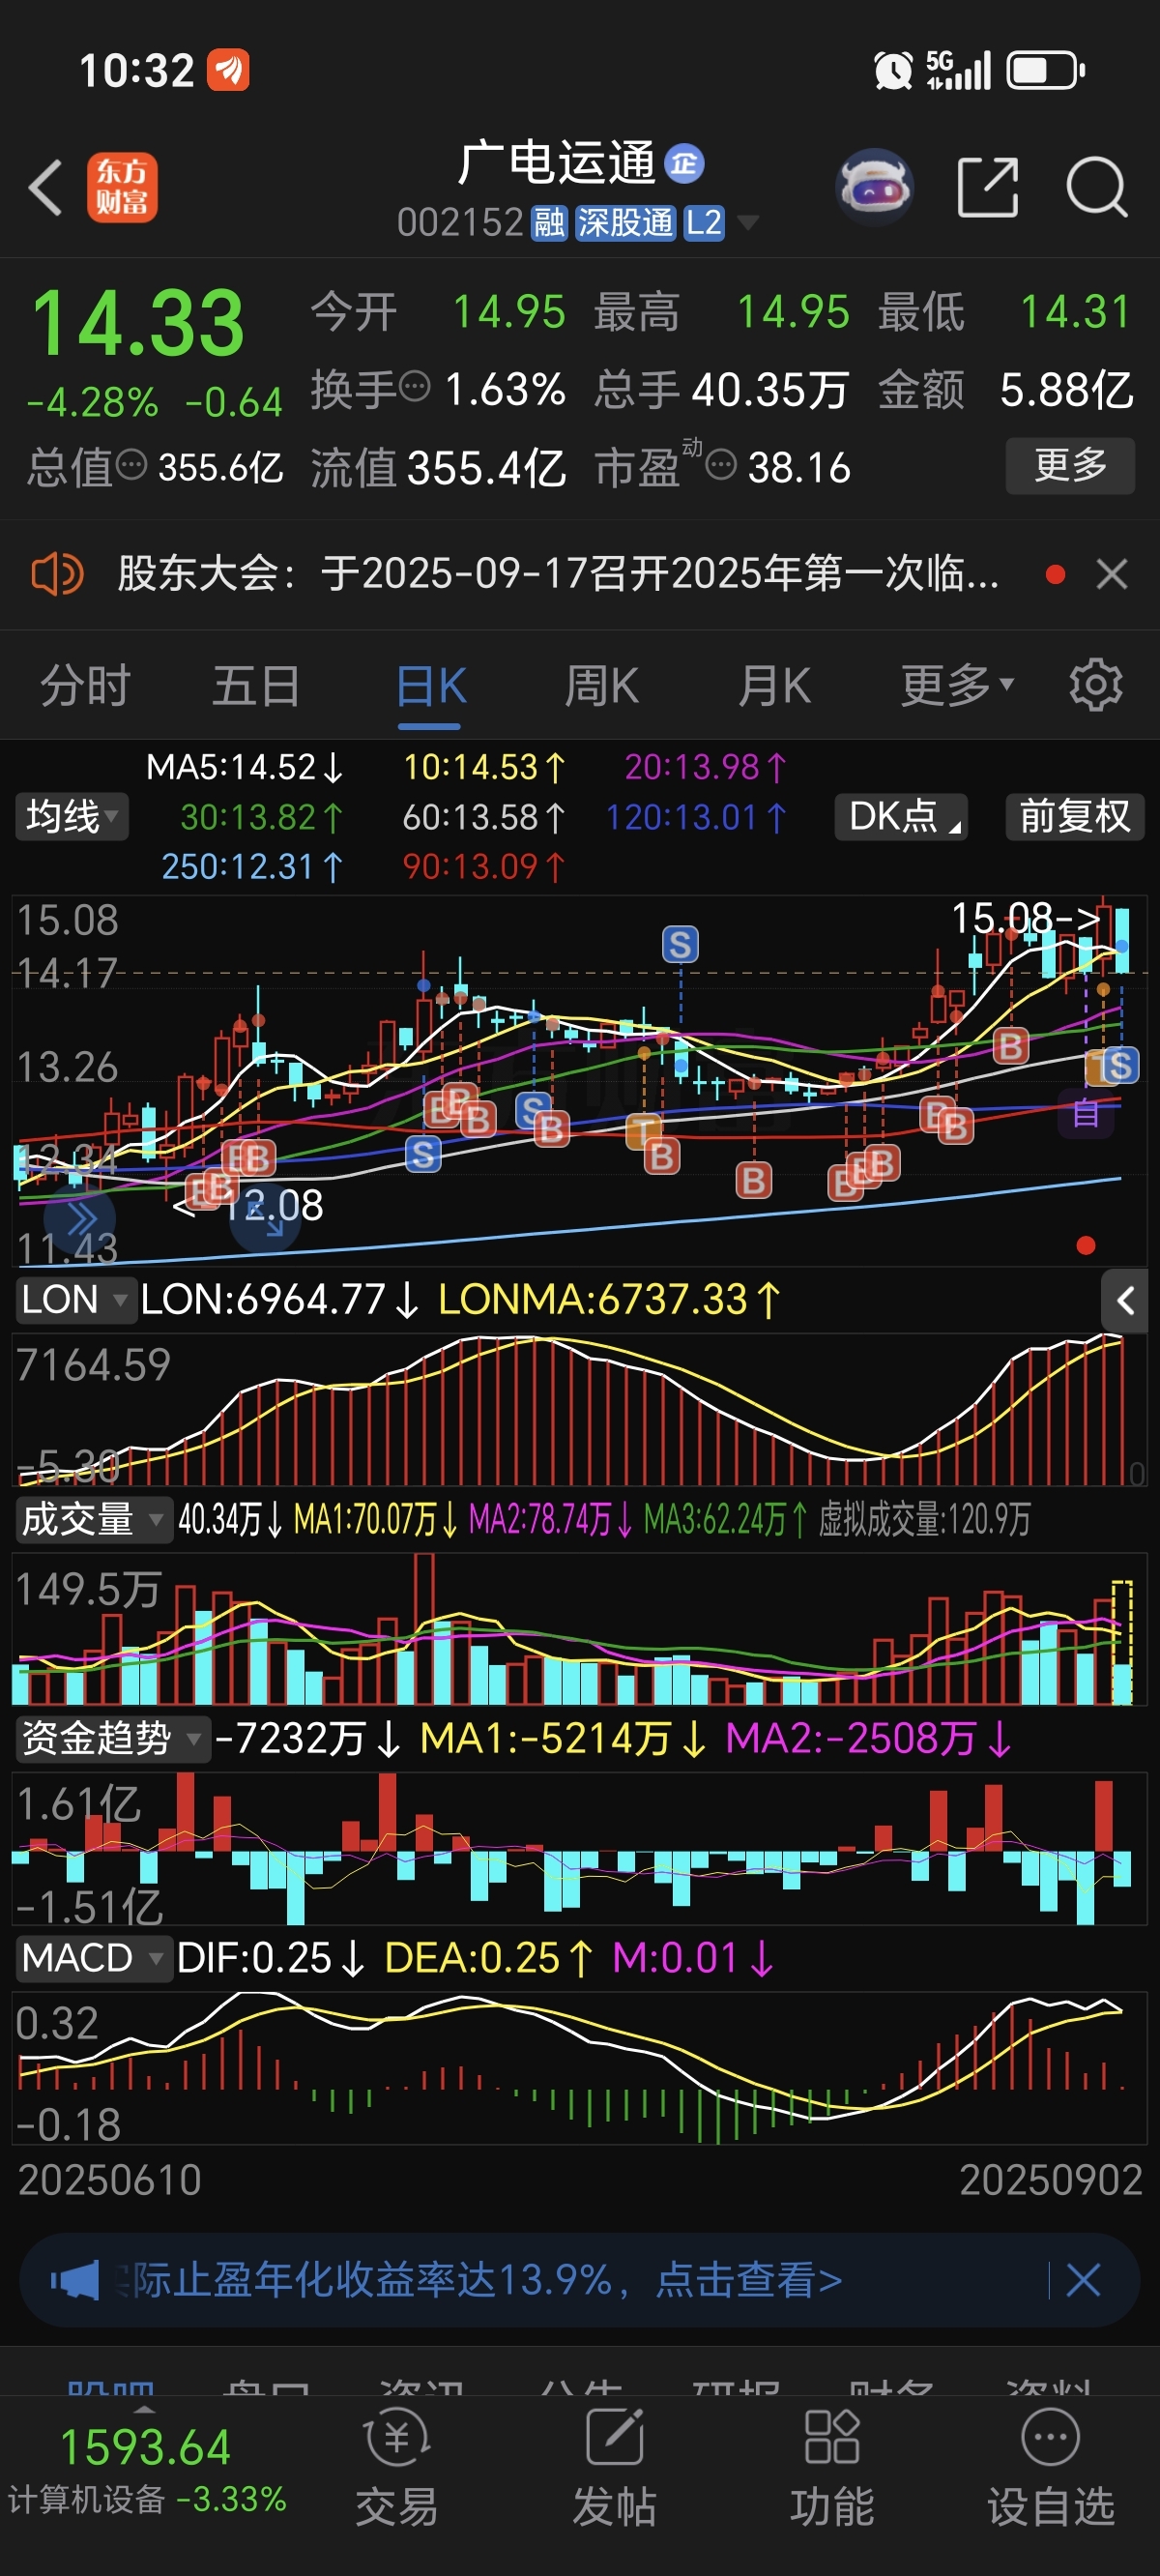Tap 设自选 add to watchlist
This screenshot has width=1160, height=2576.
1050,2470
